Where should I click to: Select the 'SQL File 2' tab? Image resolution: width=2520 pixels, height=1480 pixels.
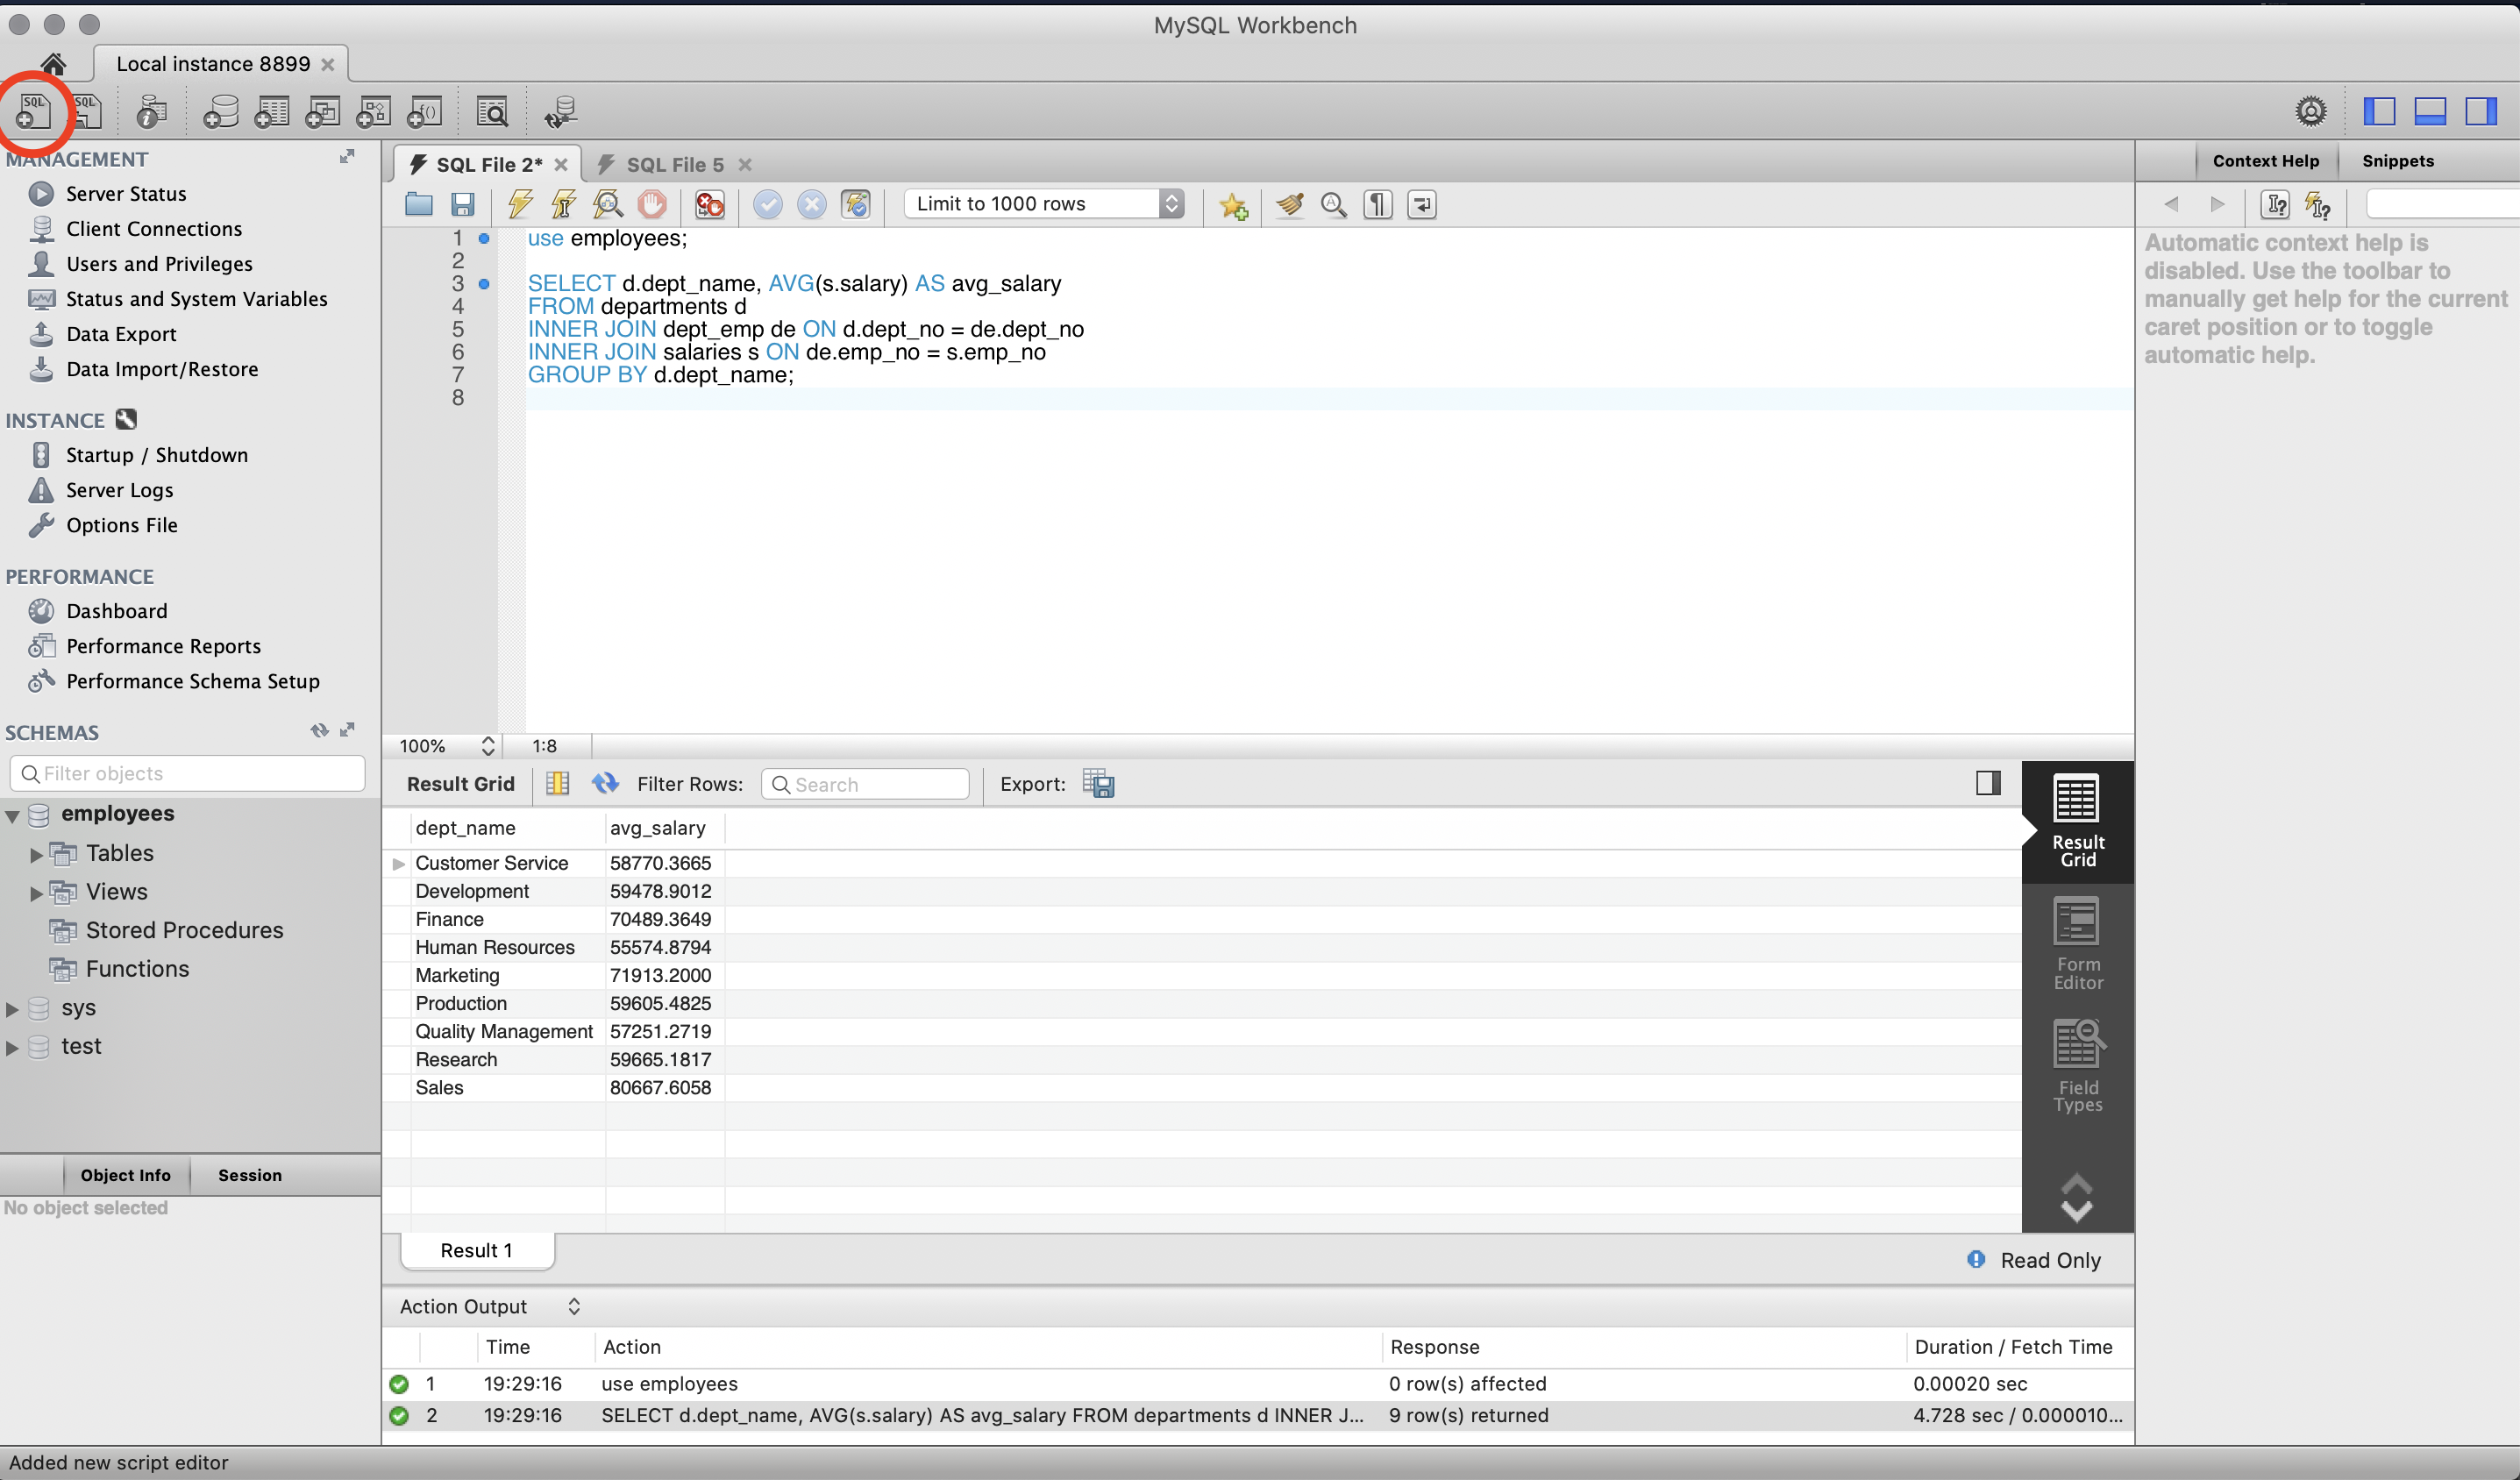486,162
